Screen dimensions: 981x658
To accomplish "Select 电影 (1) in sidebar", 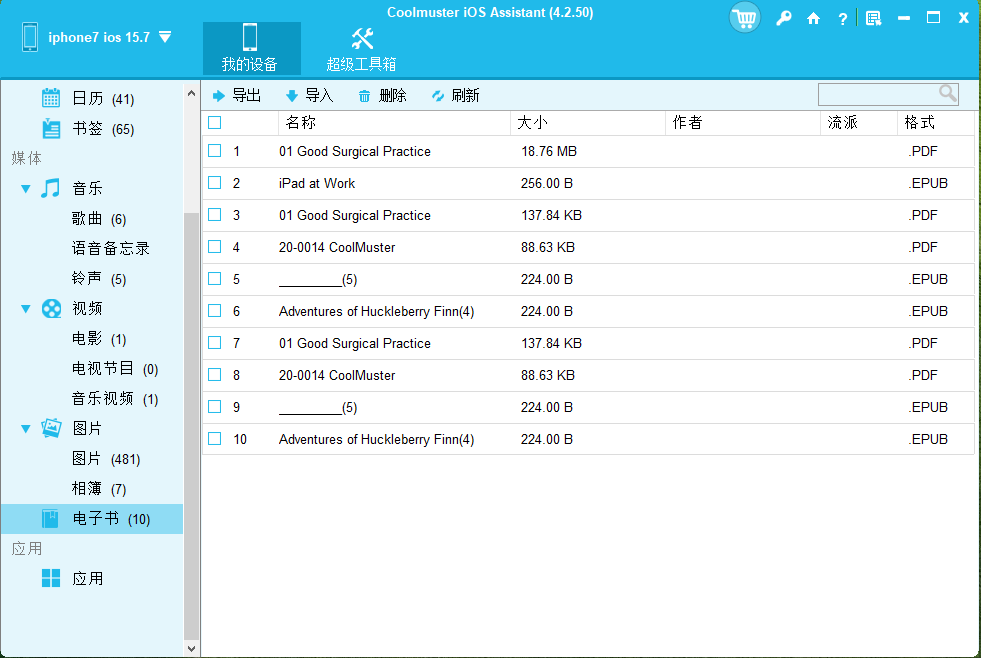I will tap(99, 338).
